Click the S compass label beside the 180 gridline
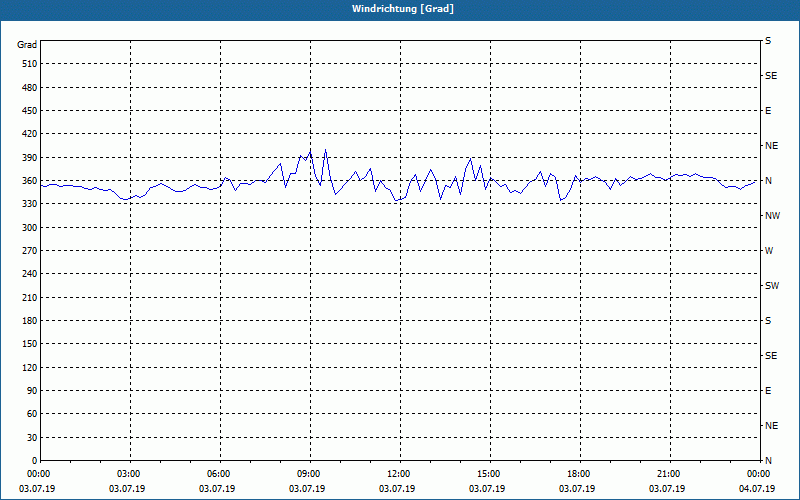 click(768, 321)
